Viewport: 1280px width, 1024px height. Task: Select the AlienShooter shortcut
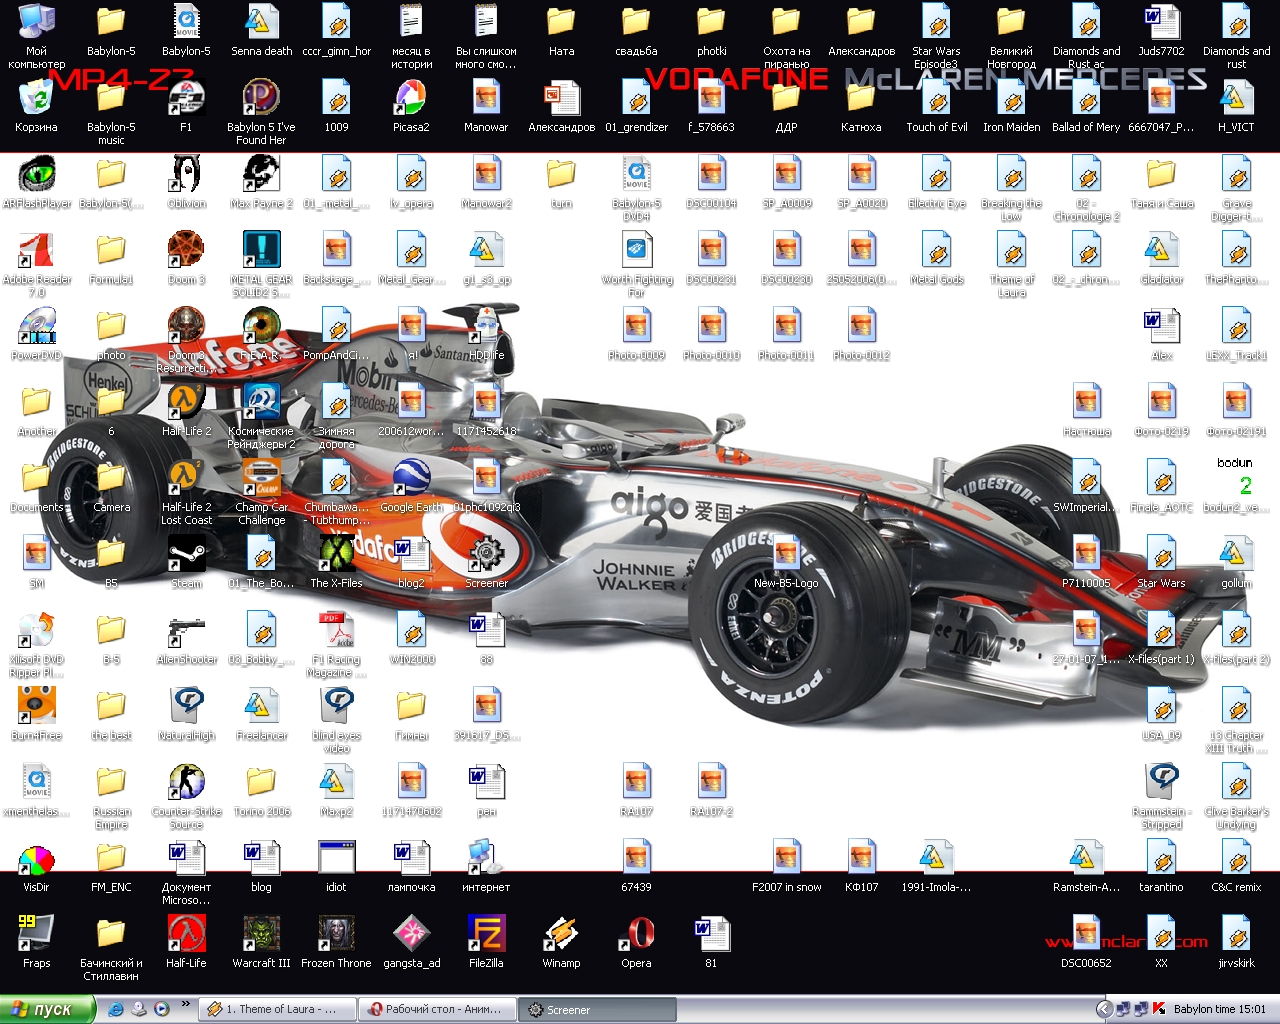(186, 638)
